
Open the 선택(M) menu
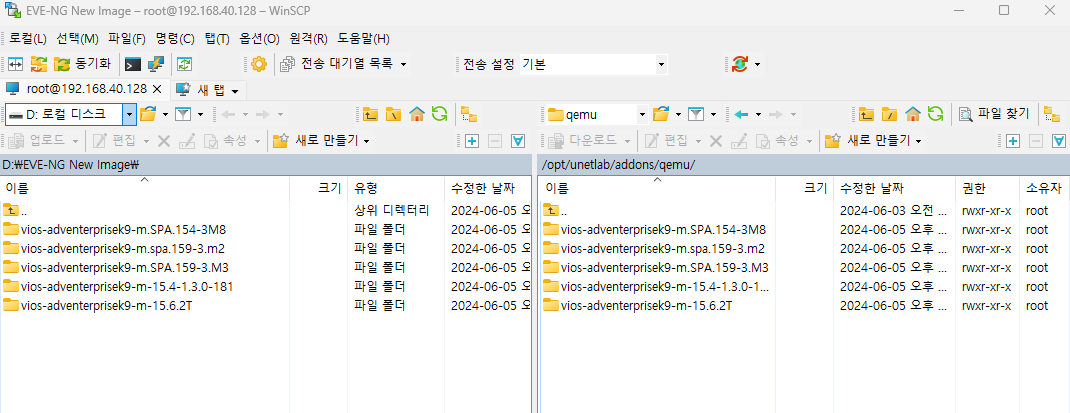coord(77,38)
